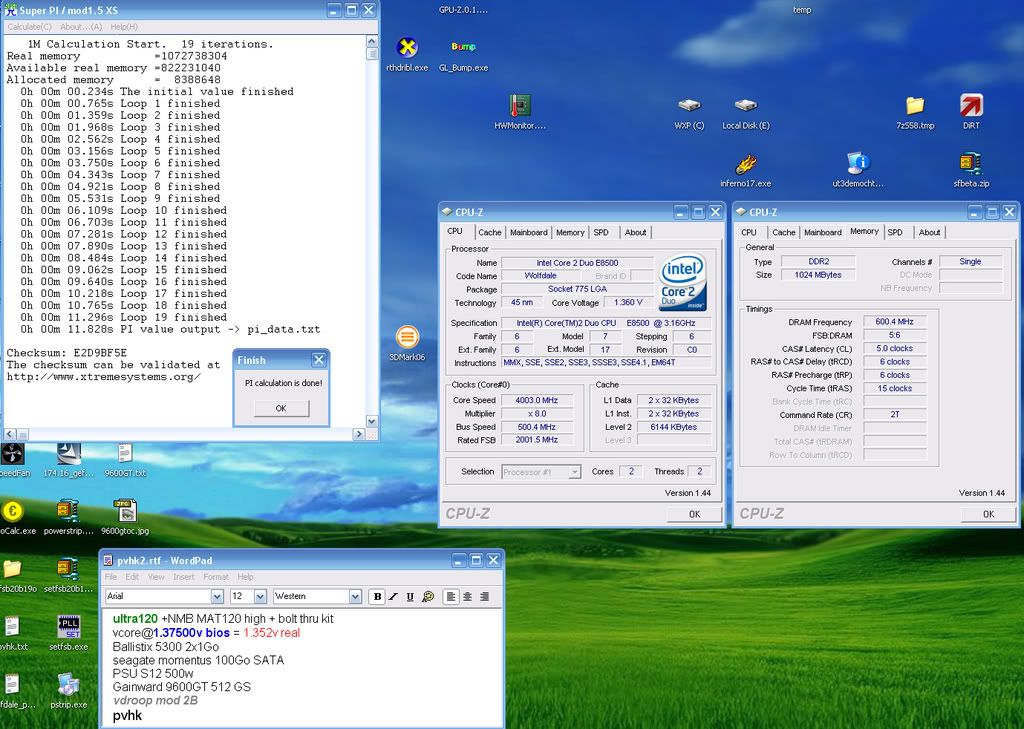
Task: Select the sfbeta.zip archive icon
Action: coord(970,164)
